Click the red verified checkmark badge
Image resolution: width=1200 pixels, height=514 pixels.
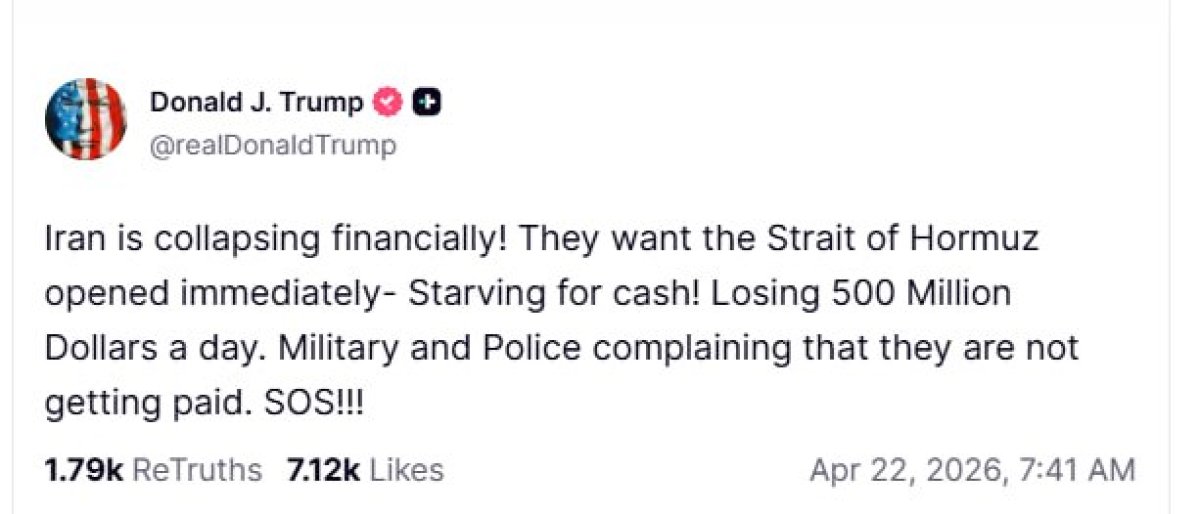pos(387,102)
